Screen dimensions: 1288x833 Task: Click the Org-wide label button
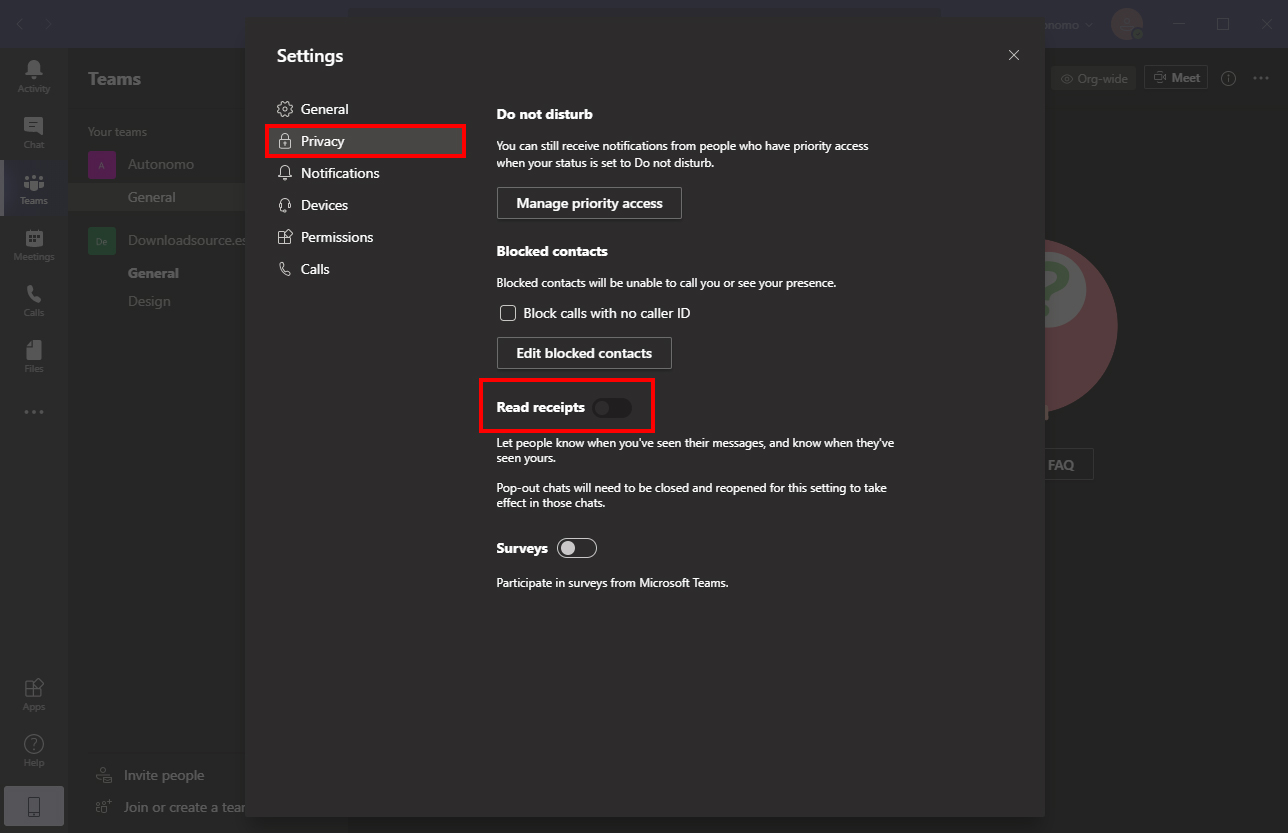[1093, 78]
